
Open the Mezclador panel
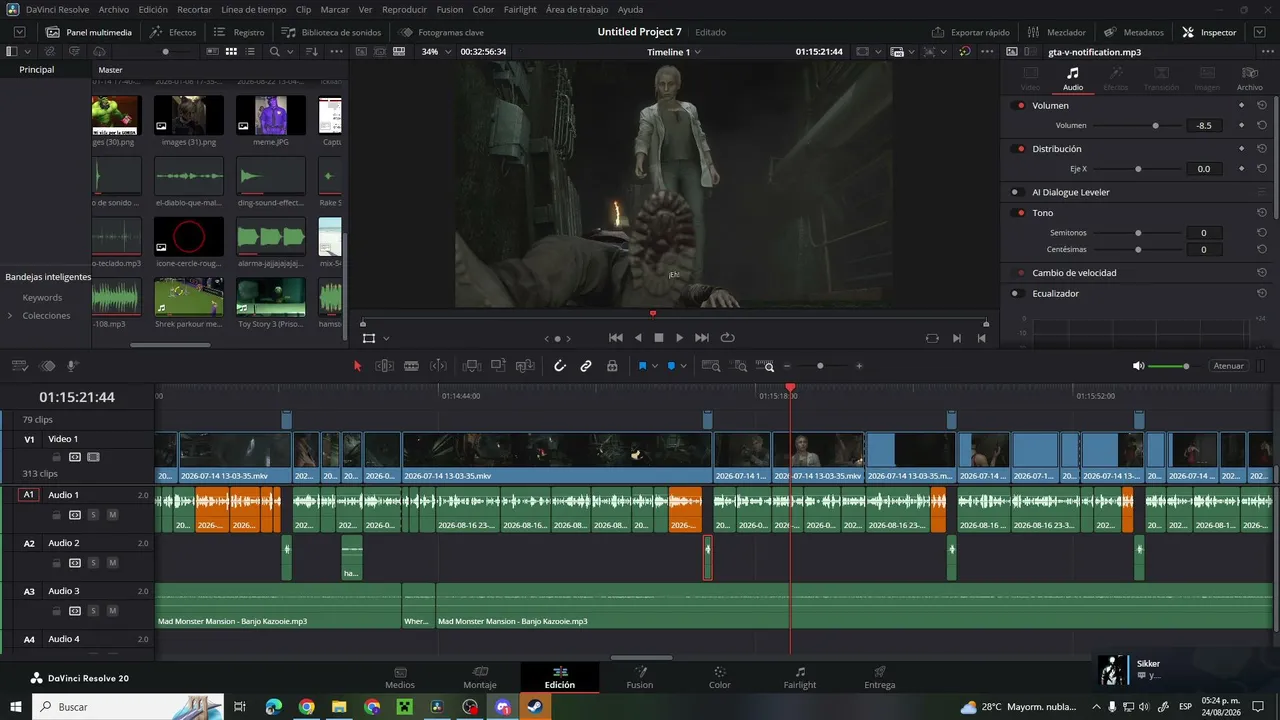click(x=1057, y=32)
